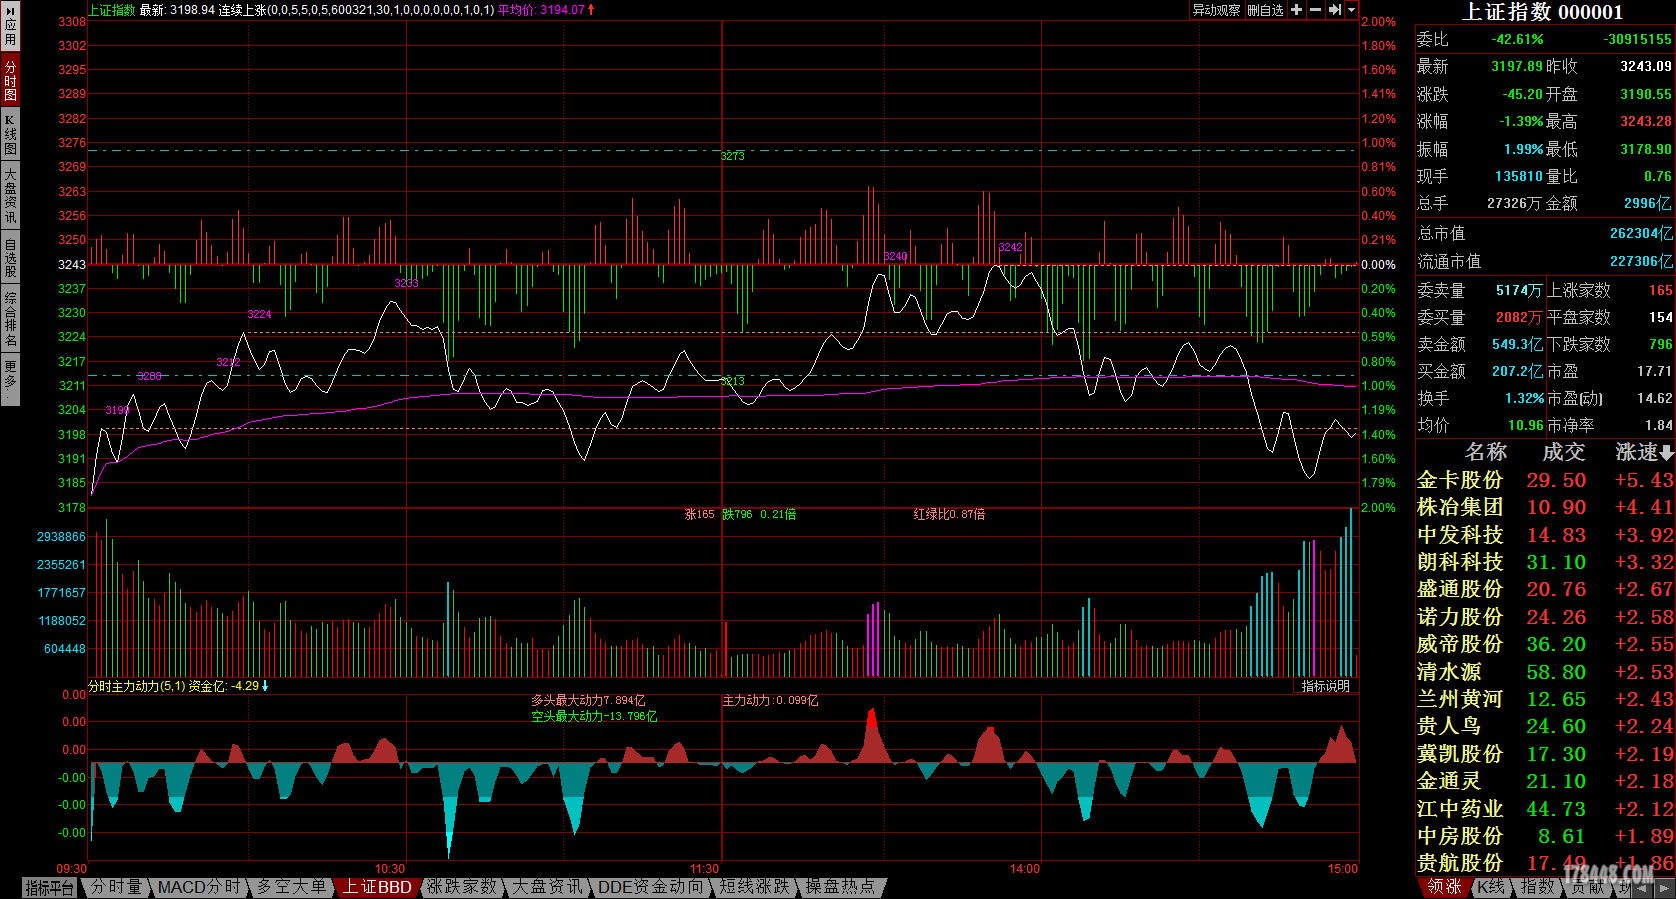Image resolution: width=1676 pixels, height=899 pixels.
Task: Click the plus zoom-in icon in chart toolbar
Action: [1296, 10]
